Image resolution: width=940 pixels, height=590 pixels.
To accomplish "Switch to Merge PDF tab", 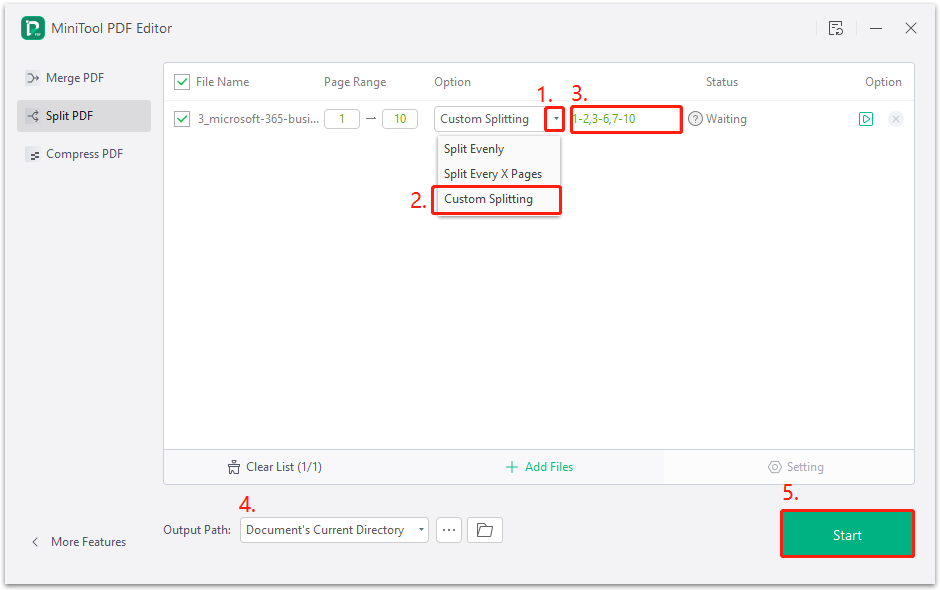I will tap(84, 78).
